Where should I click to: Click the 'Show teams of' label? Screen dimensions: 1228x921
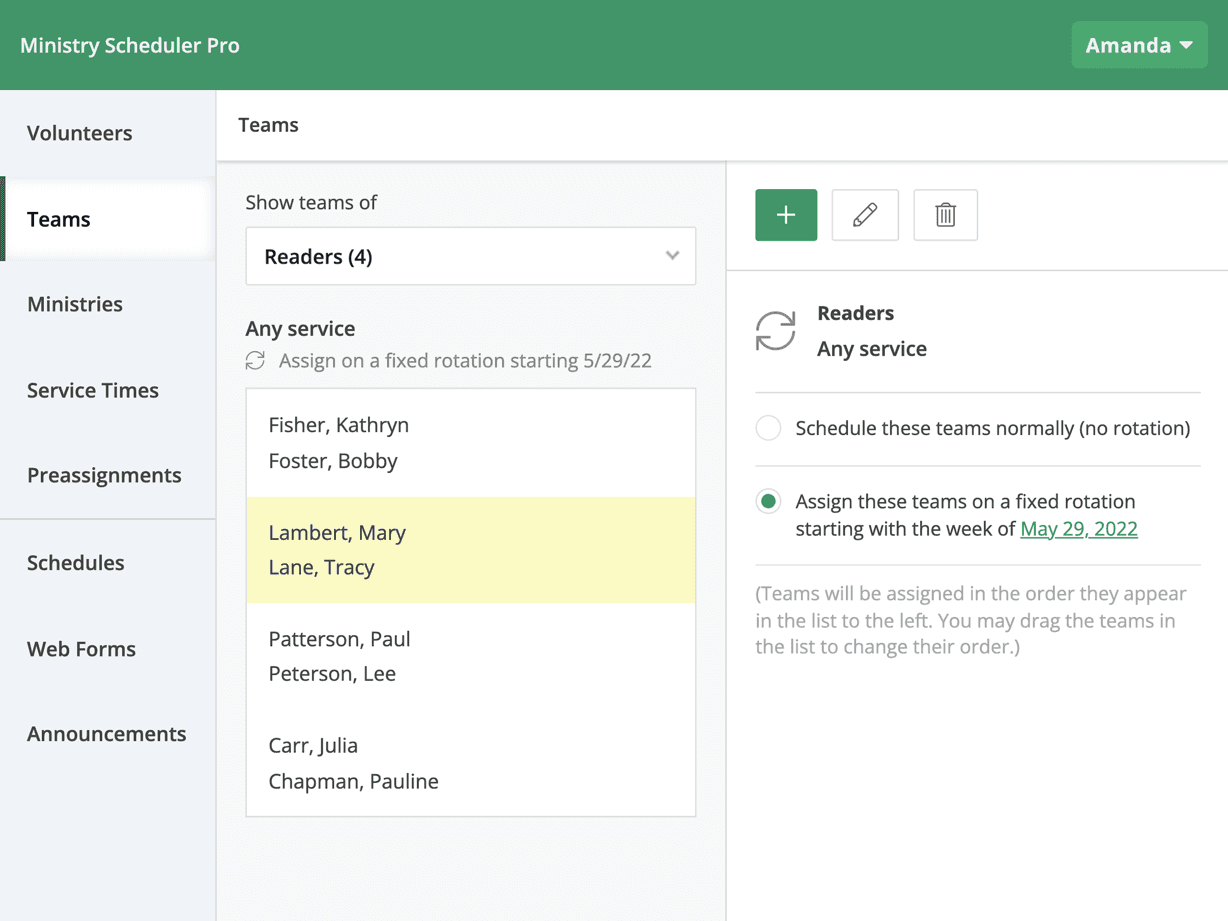[311, 202]
